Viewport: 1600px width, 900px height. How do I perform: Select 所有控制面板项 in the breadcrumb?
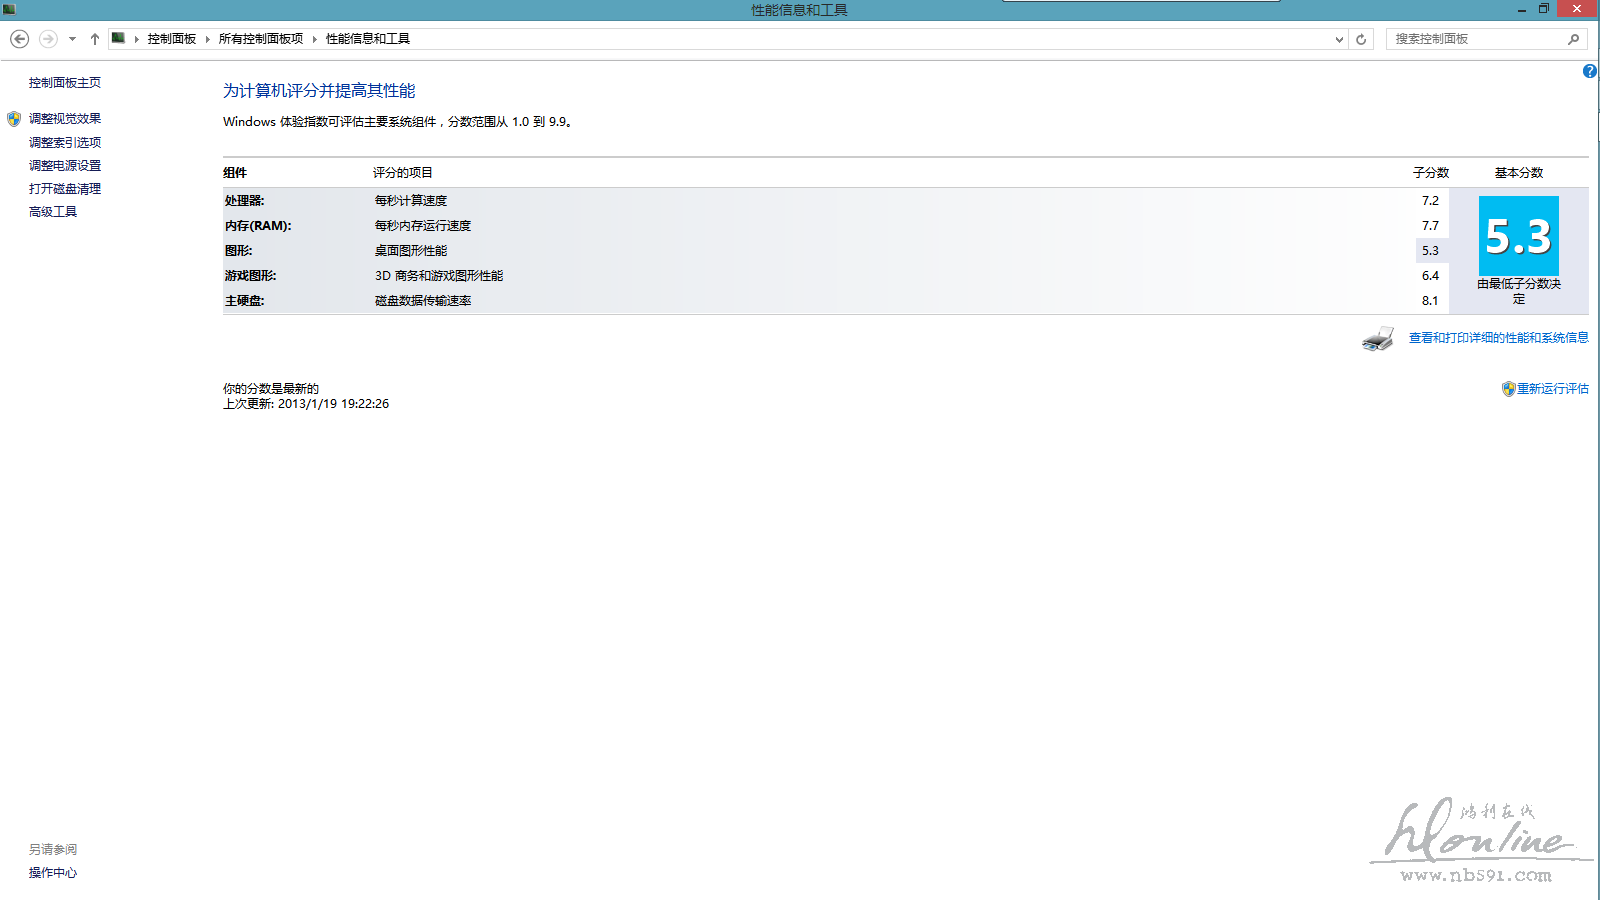[x=260, y=39]
